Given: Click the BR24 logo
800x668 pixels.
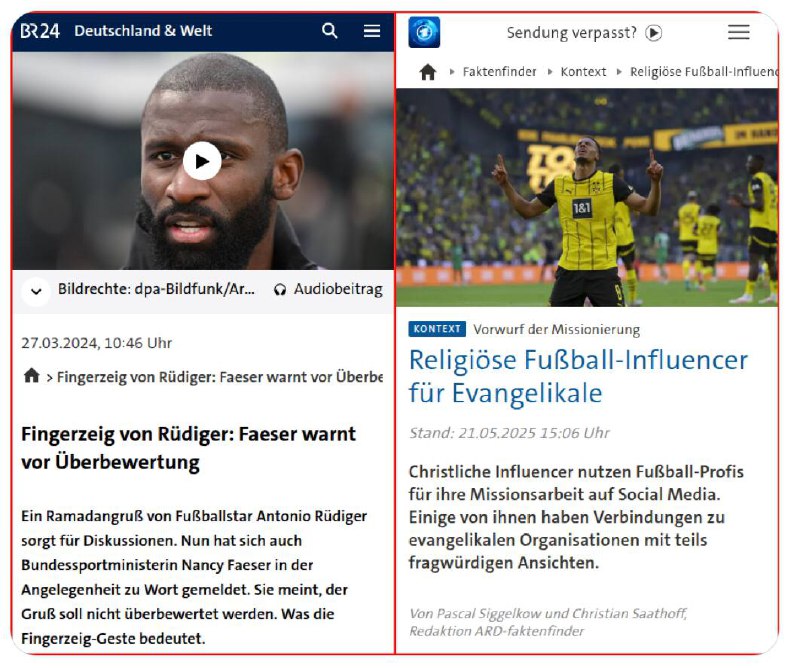Looking at the screenshot, I should click(x=40, y=31).
